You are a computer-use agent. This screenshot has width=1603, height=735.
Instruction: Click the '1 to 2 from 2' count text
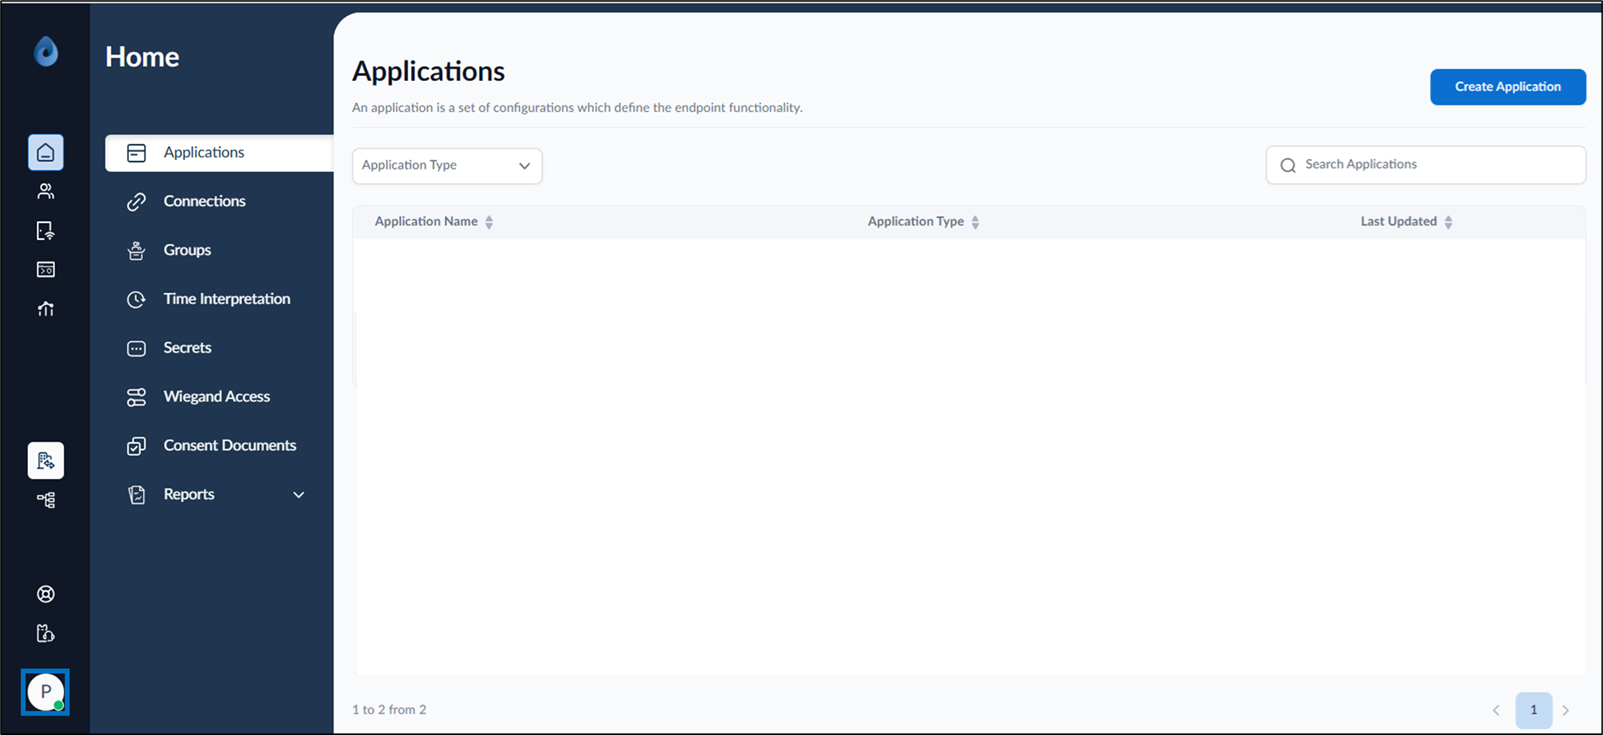click(389, 710)
